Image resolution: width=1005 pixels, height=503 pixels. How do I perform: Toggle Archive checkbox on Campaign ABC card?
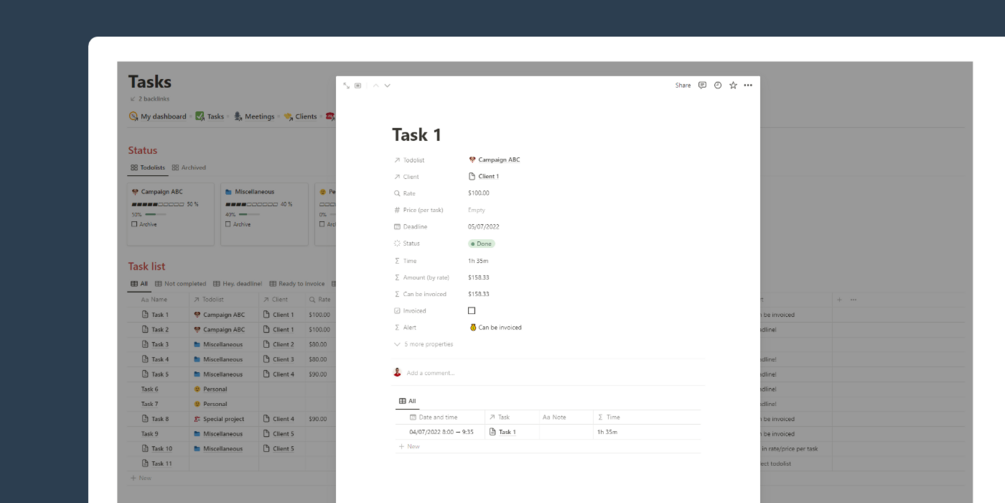134,224
